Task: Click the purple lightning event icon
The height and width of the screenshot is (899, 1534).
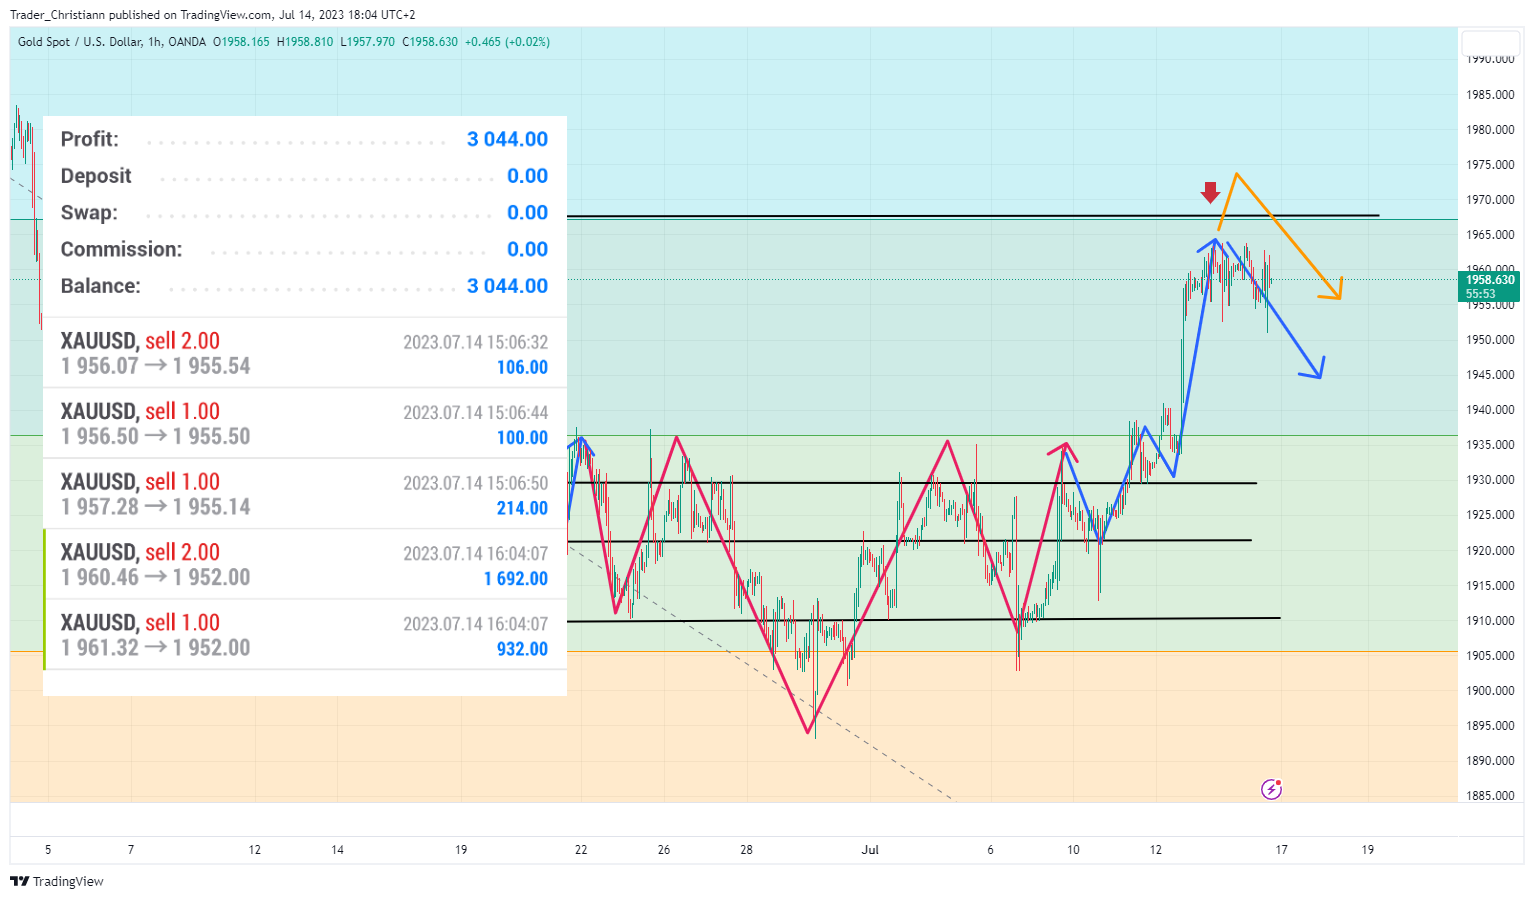Action: pos(1271,790)
